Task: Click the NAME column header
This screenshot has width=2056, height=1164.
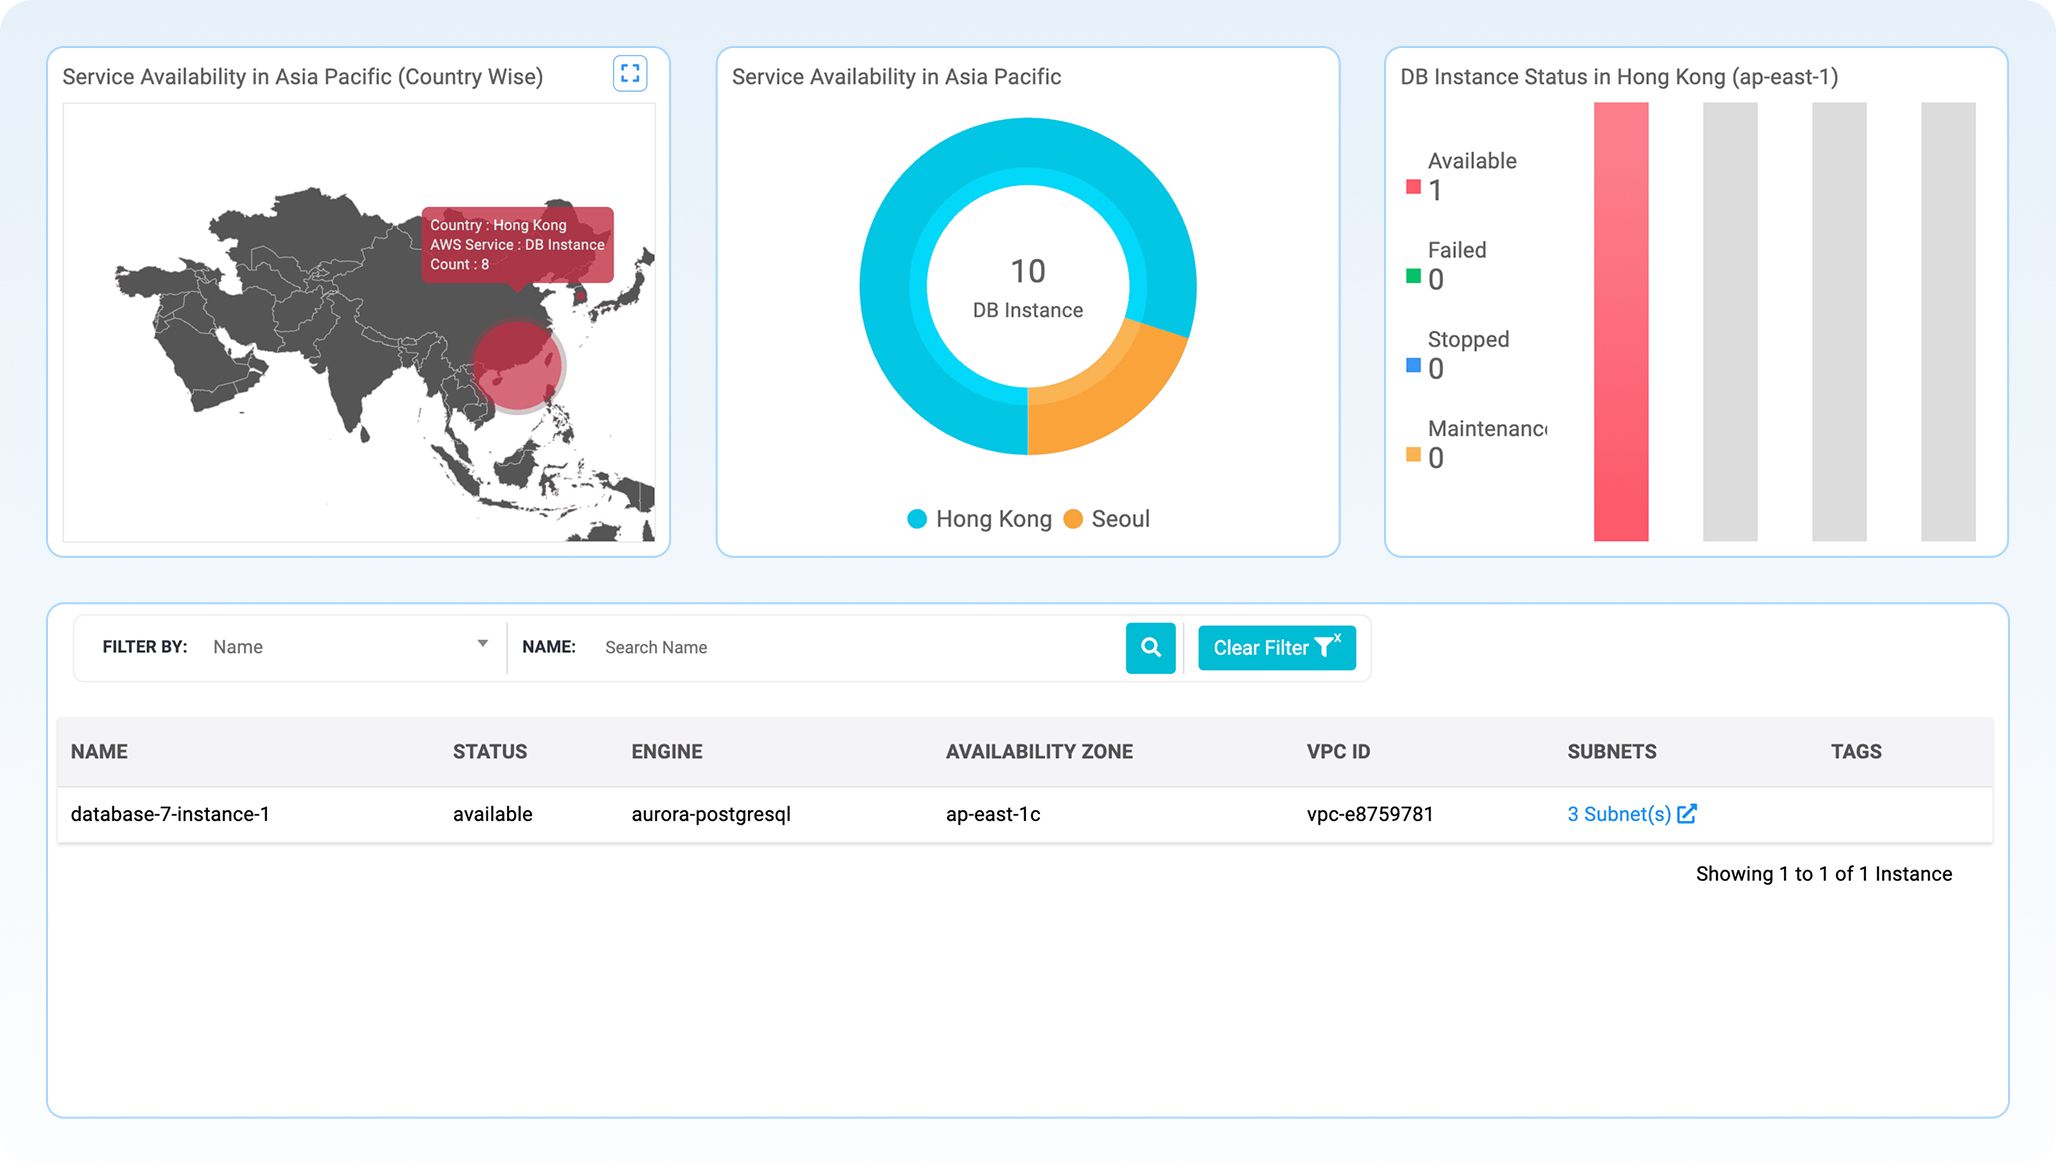Action: pyautogui.click(x=99, y=751)
